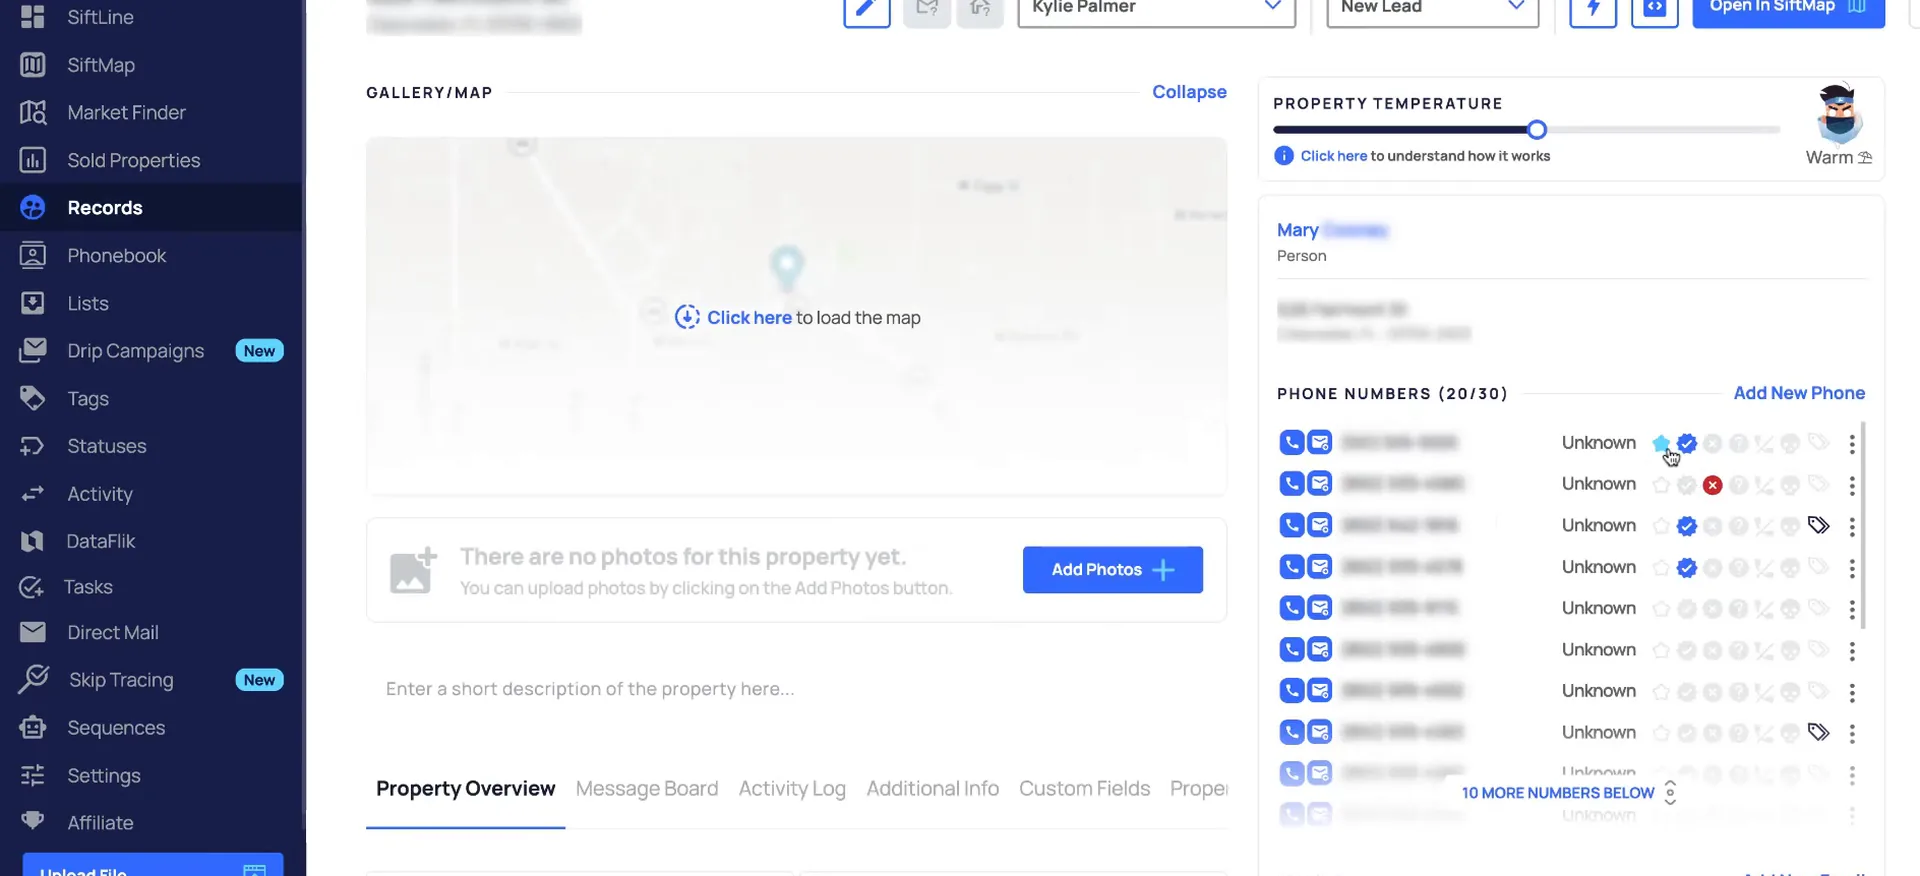Screen dimensions: 1920x876
Task: Go to Market Finder
Action: pos(126,112)
